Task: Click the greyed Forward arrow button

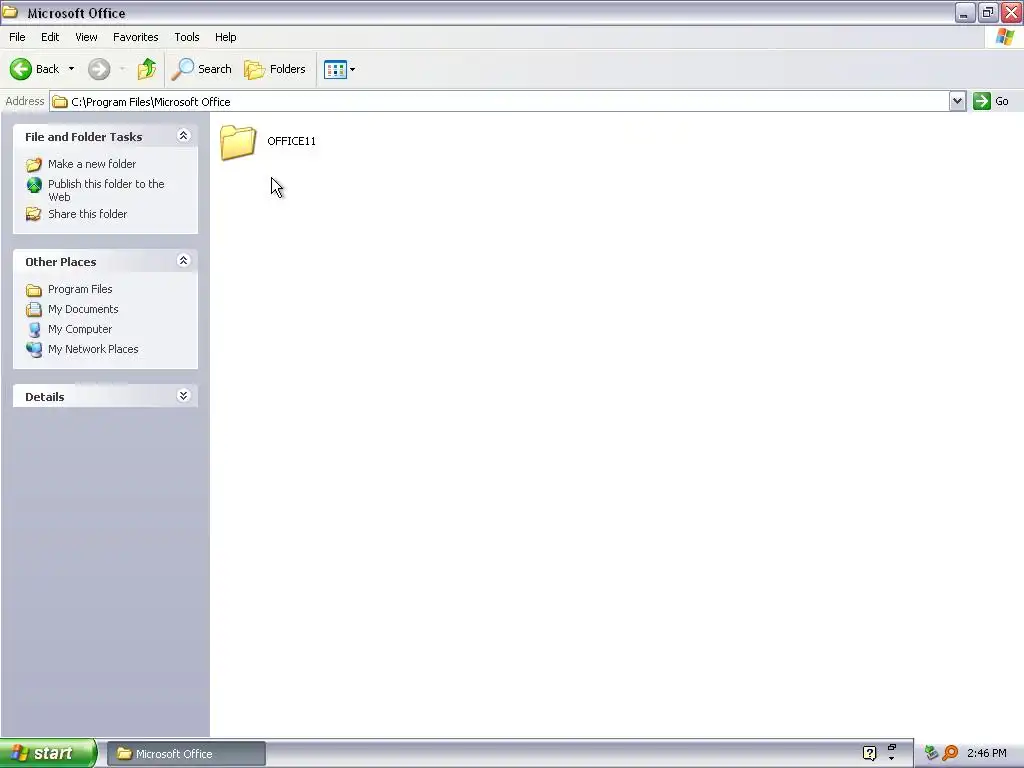Action: 99,69
